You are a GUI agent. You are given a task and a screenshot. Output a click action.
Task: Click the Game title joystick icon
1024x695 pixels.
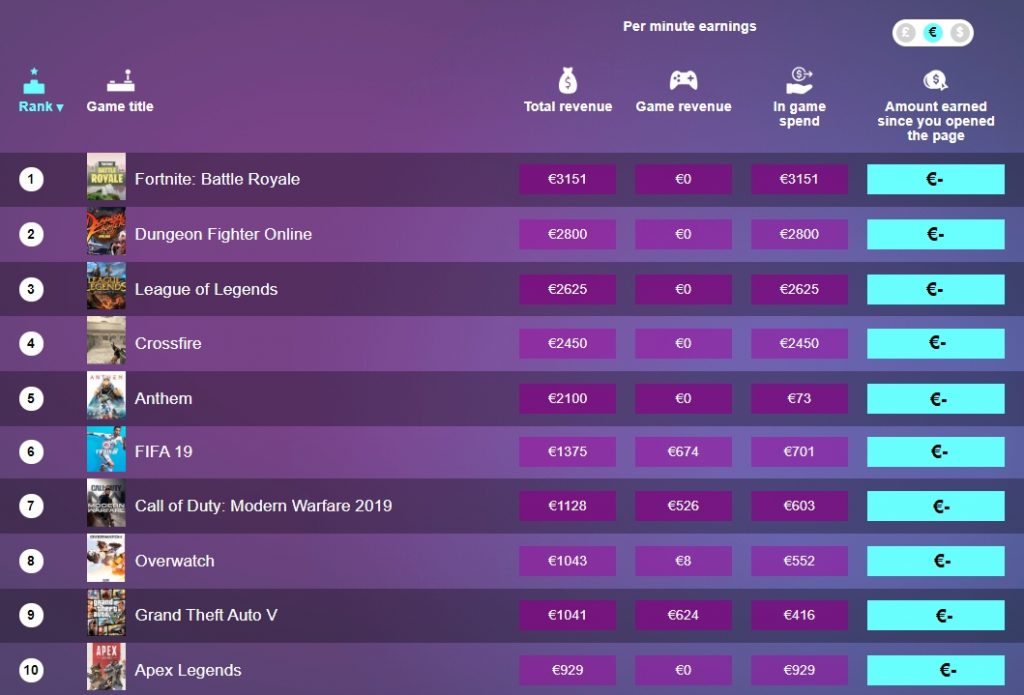(121, 81)
